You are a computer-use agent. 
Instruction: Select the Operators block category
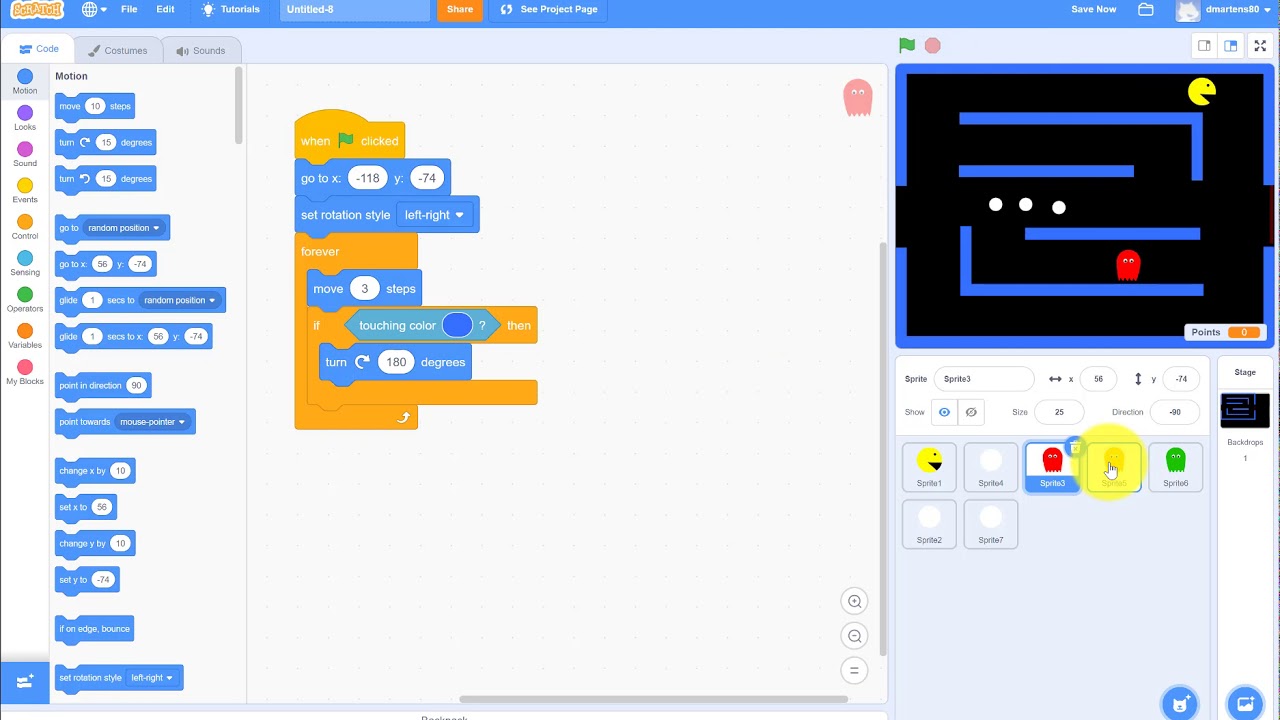pyautogui.click(x=25, y=300)
